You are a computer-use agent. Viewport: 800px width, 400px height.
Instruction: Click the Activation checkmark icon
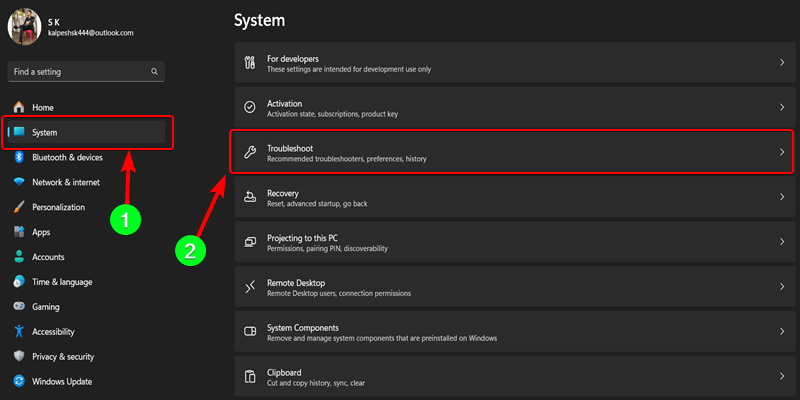(250, 108)
